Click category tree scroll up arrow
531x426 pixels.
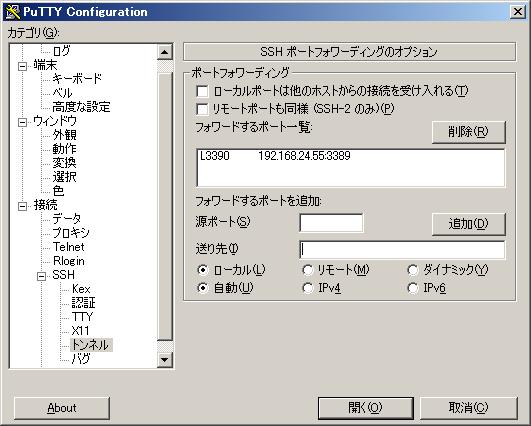pos(165,52)
